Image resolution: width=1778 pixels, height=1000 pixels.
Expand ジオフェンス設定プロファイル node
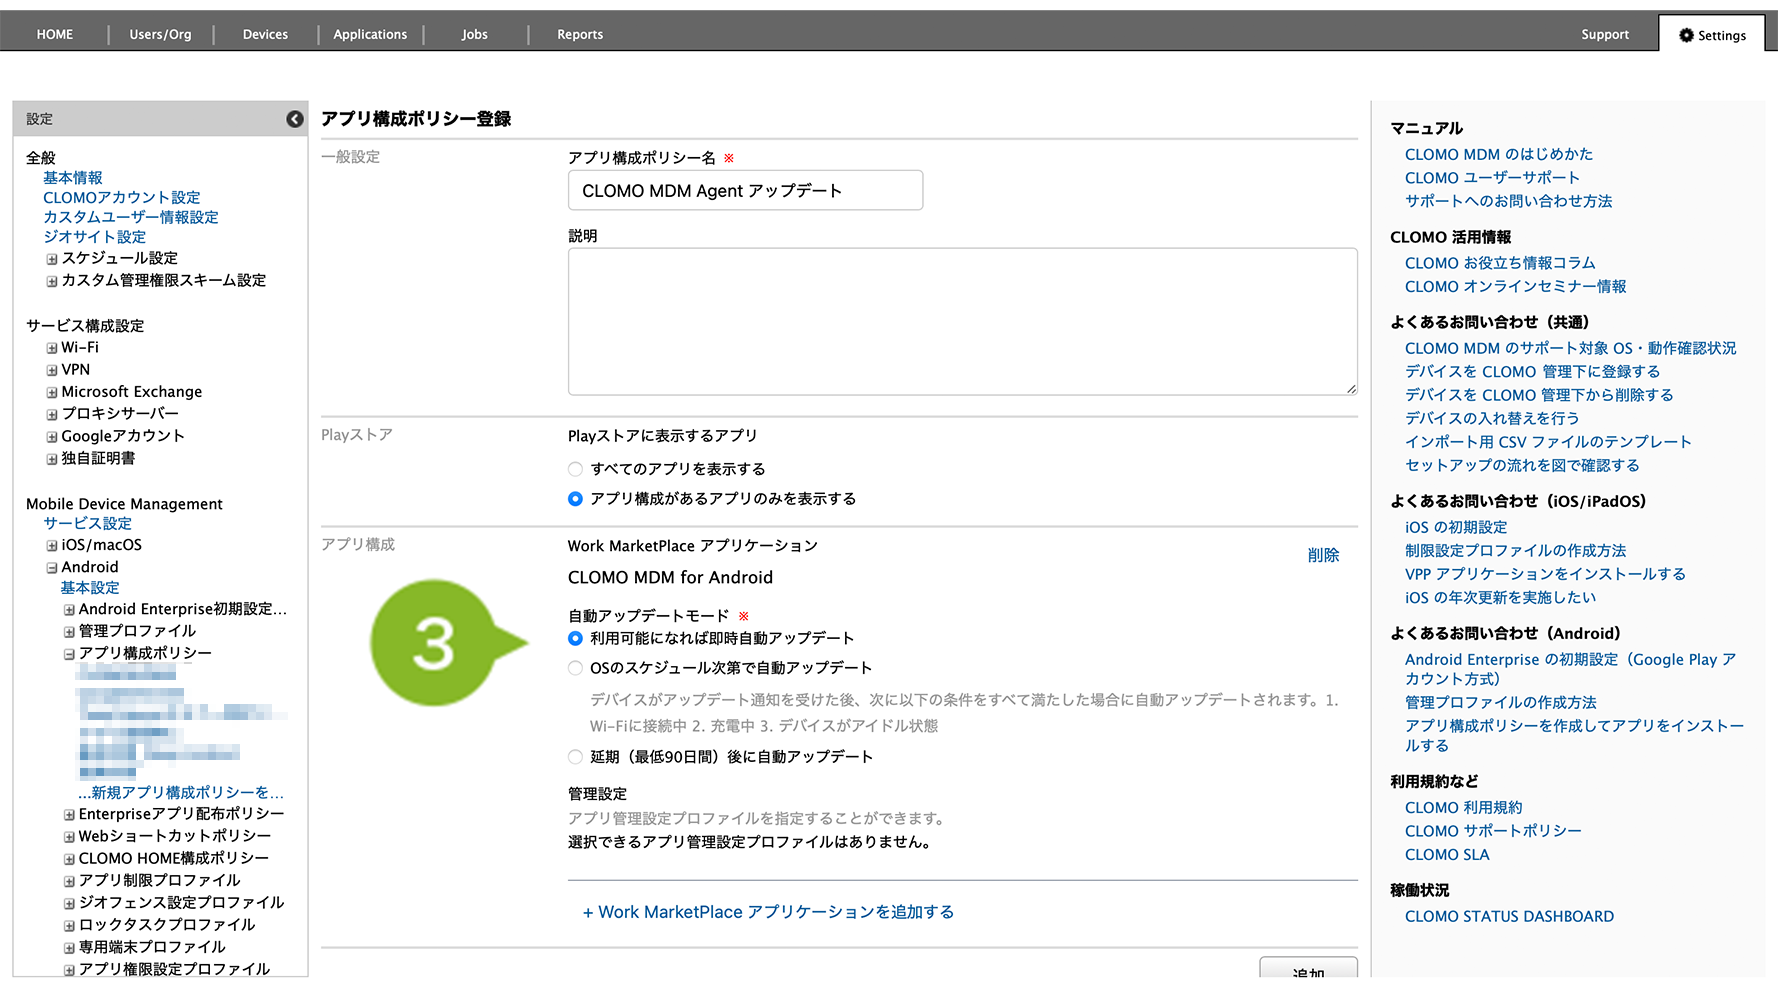pyautogui.click(x=69, y=904)
